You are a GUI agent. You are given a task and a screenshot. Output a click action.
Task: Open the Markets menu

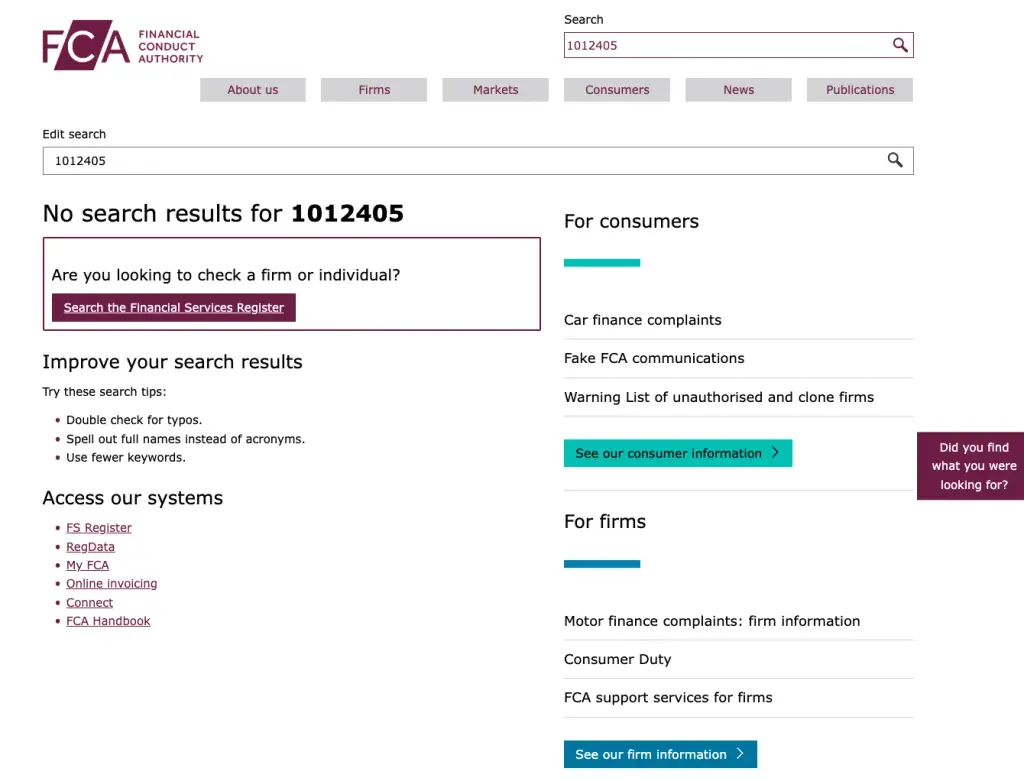(x=496, y=90)
